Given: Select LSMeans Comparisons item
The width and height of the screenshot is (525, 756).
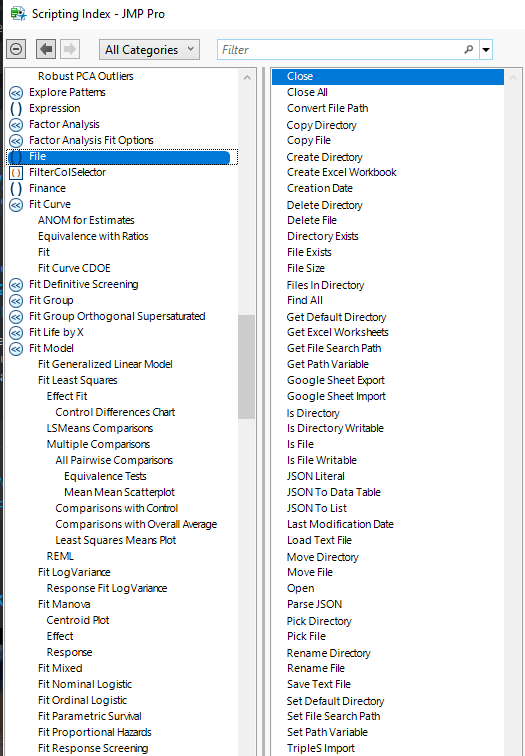Looking at the screenshot, I should pyautogui.click(x=100, y=428).
